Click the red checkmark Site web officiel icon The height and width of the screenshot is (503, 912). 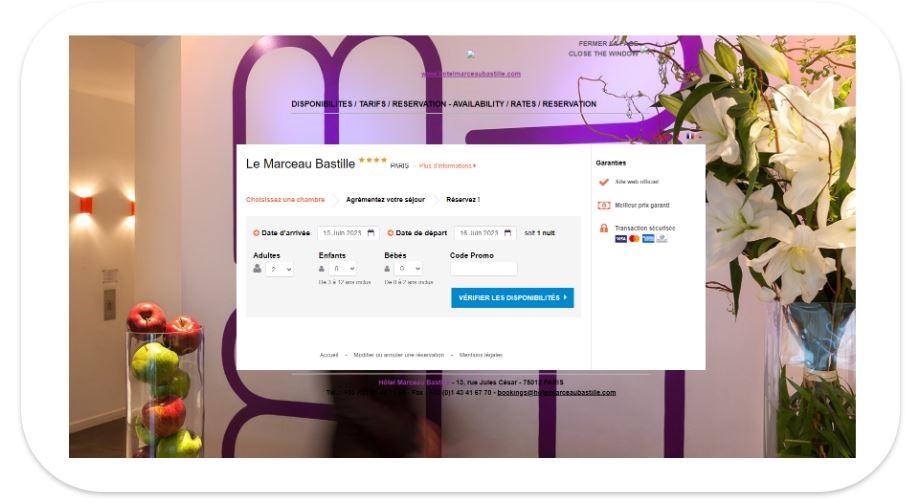(x=604, y=182)
